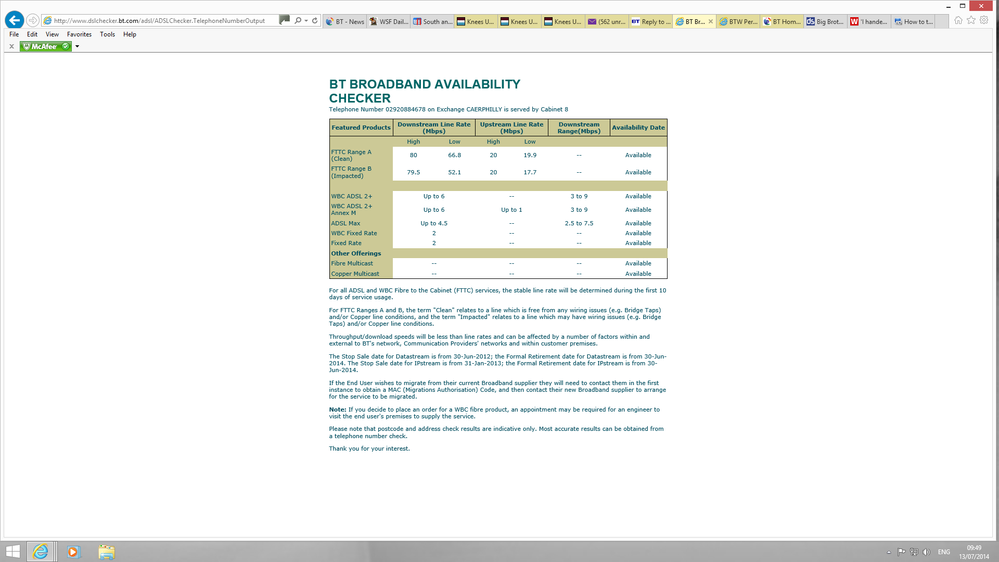Viewport: 999px width, 562px height.
Task: Open the Home page icon
Action: coord(958,20)
